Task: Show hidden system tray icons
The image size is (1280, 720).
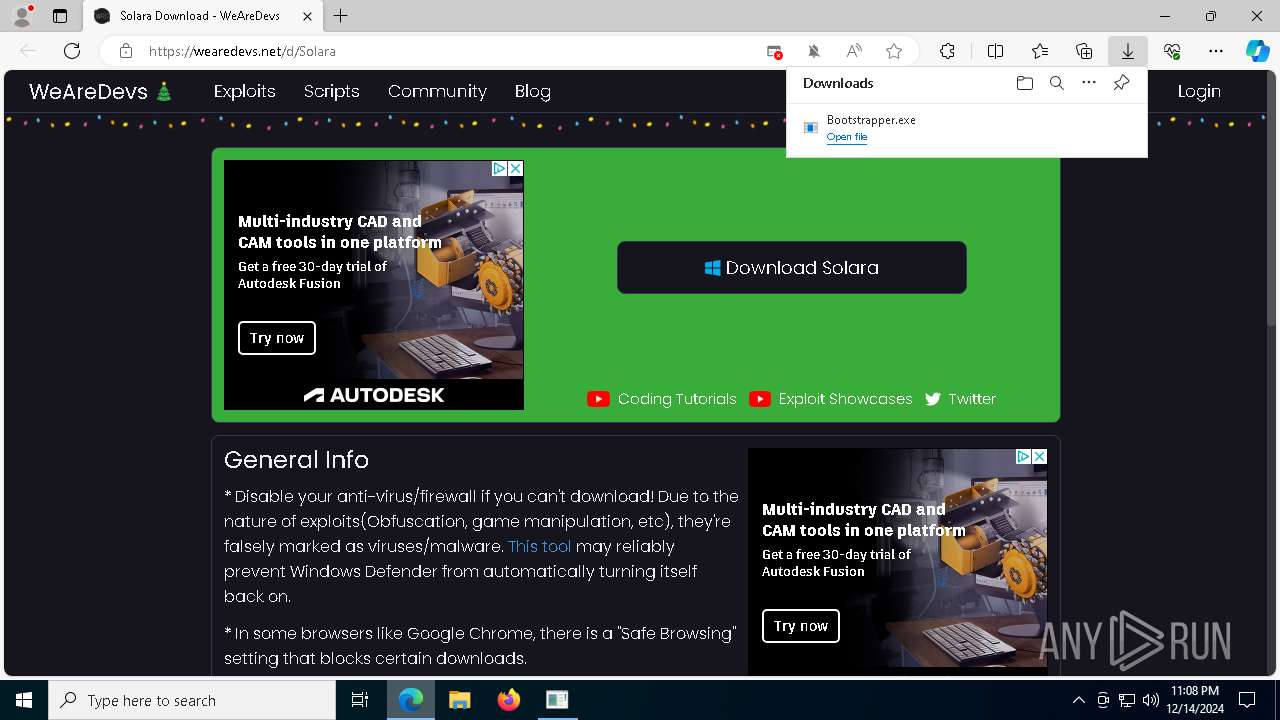Action: [x=1078, y=700]
